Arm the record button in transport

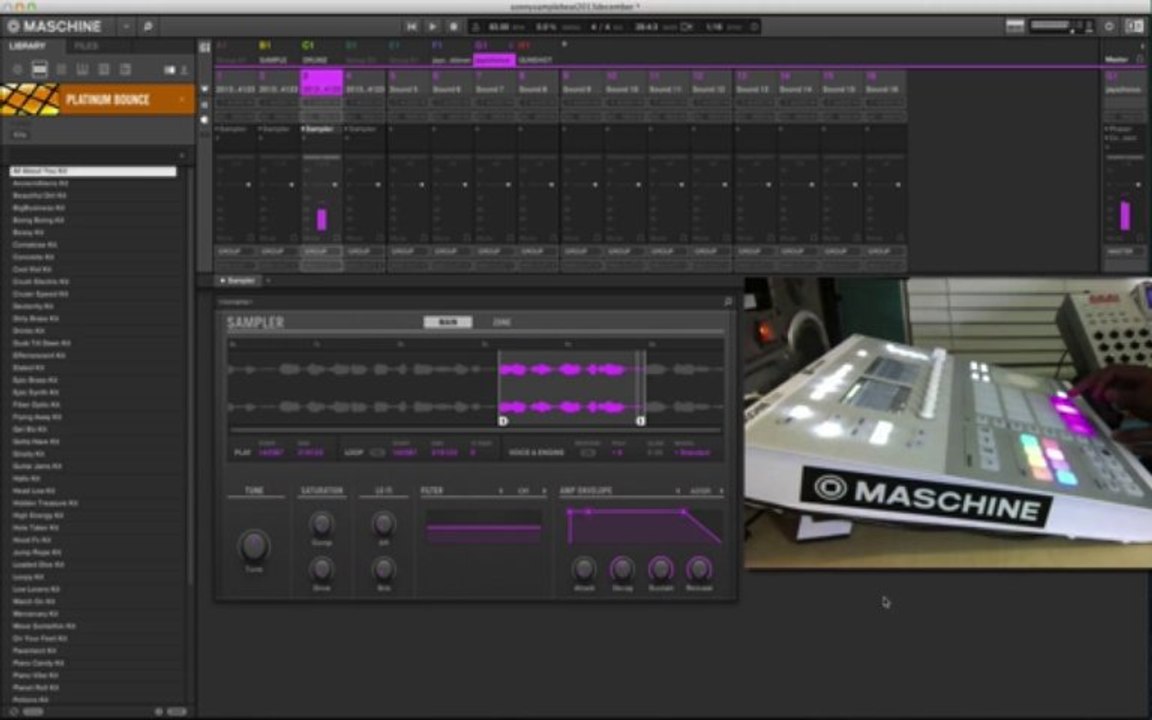(x=454, y=26)
